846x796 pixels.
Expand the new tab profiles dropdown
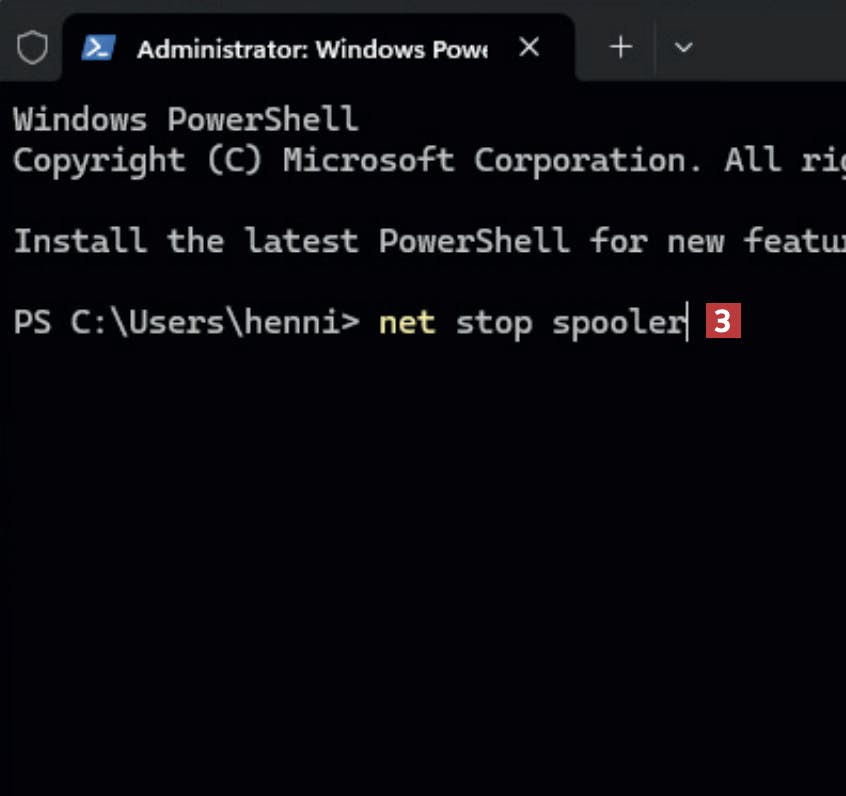tap(684, 47)
